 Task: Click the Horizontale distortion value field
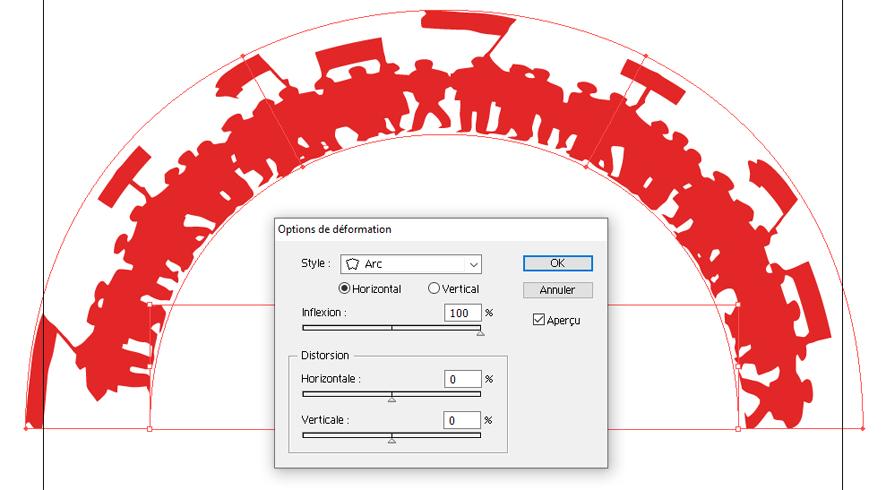pos(463,379)
